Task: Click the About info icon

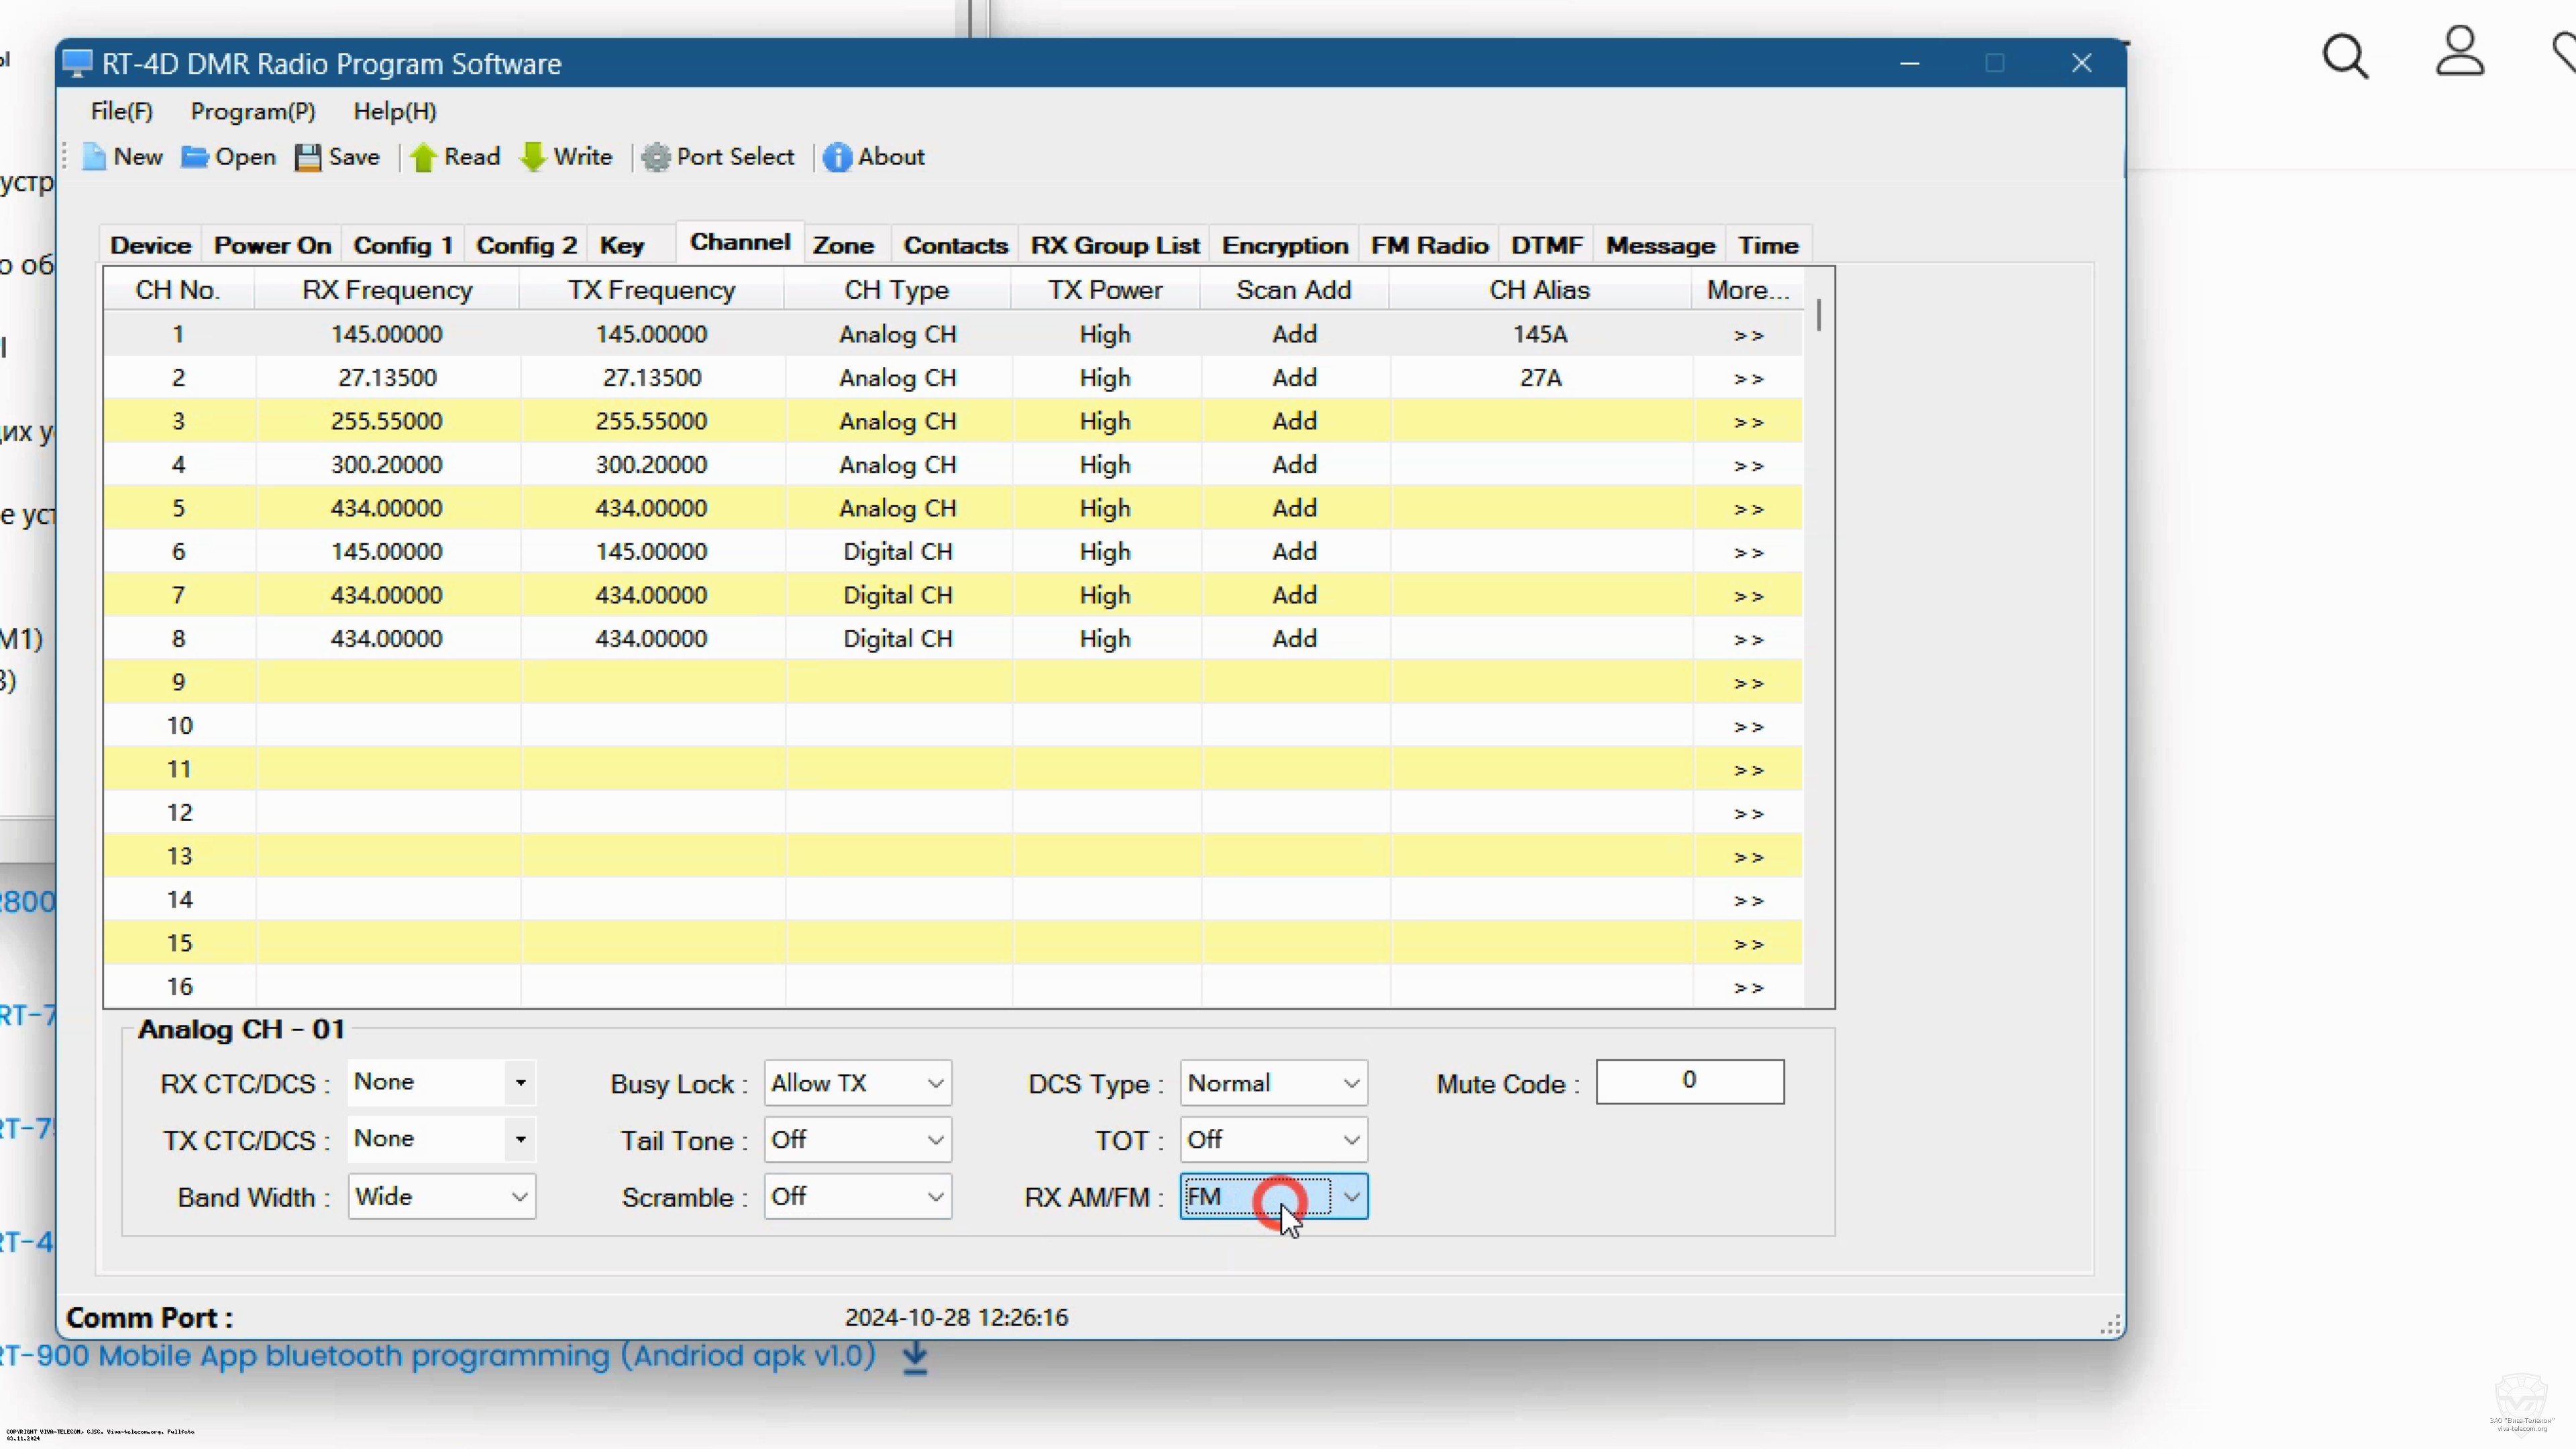Action: [x=837, y=157]
